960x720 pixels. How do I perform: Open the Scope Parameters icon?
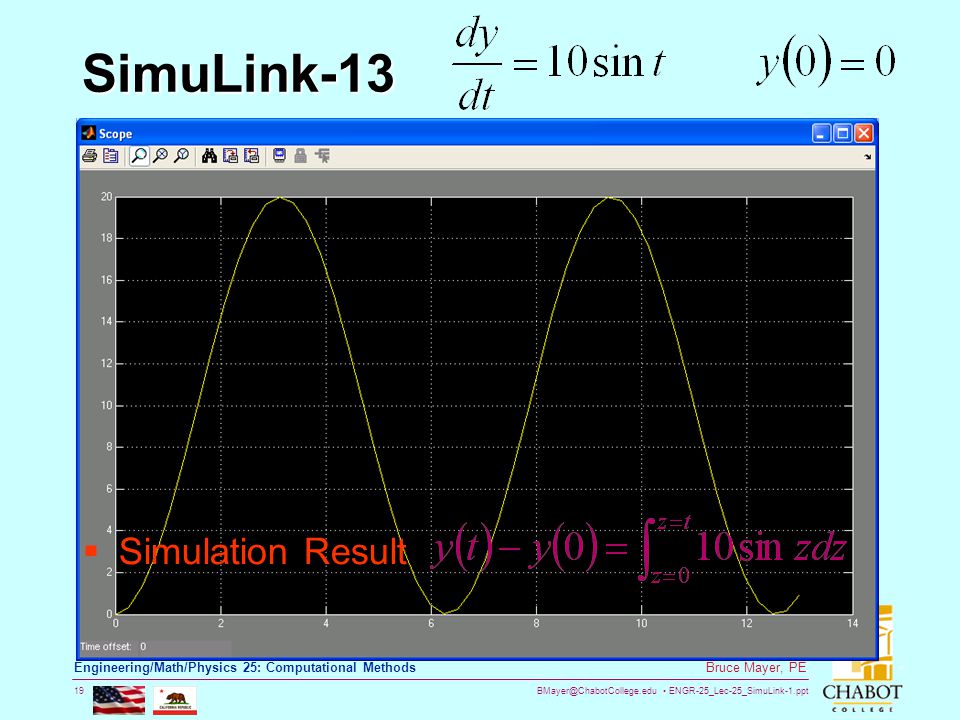(111, 156)
